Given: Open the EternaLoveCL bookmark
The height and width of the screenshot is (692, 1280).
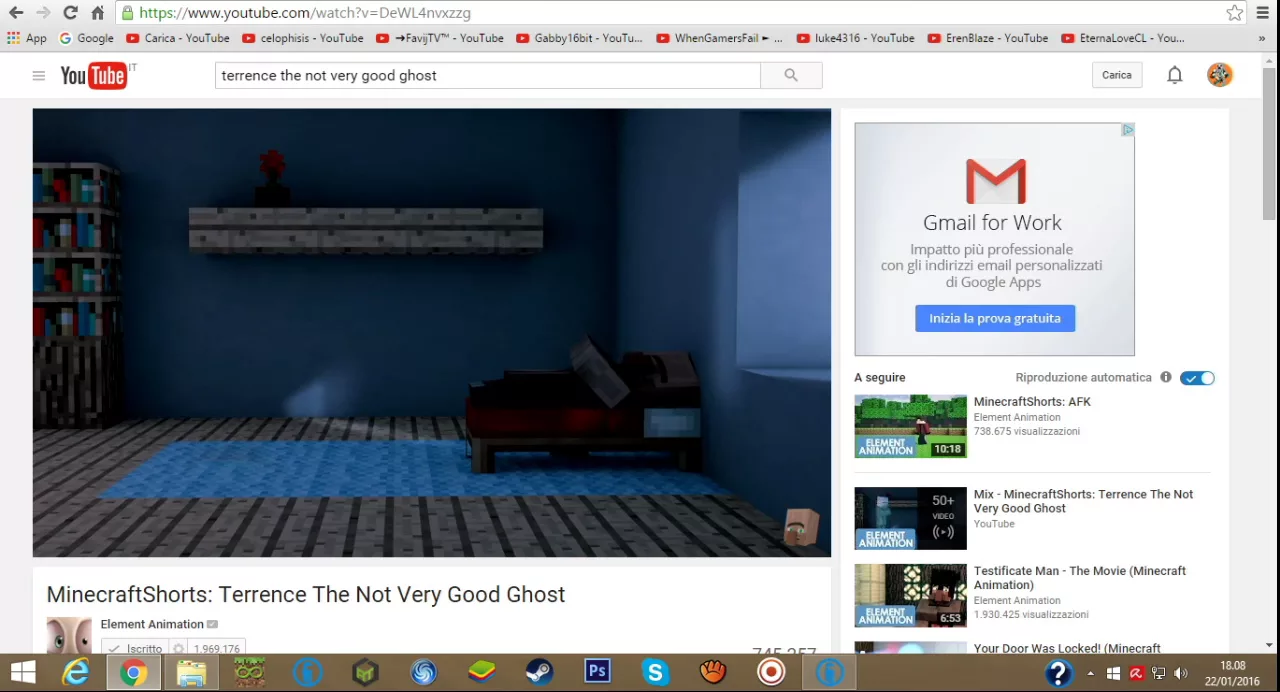Looking at the screenshot, I should 1123,38.
